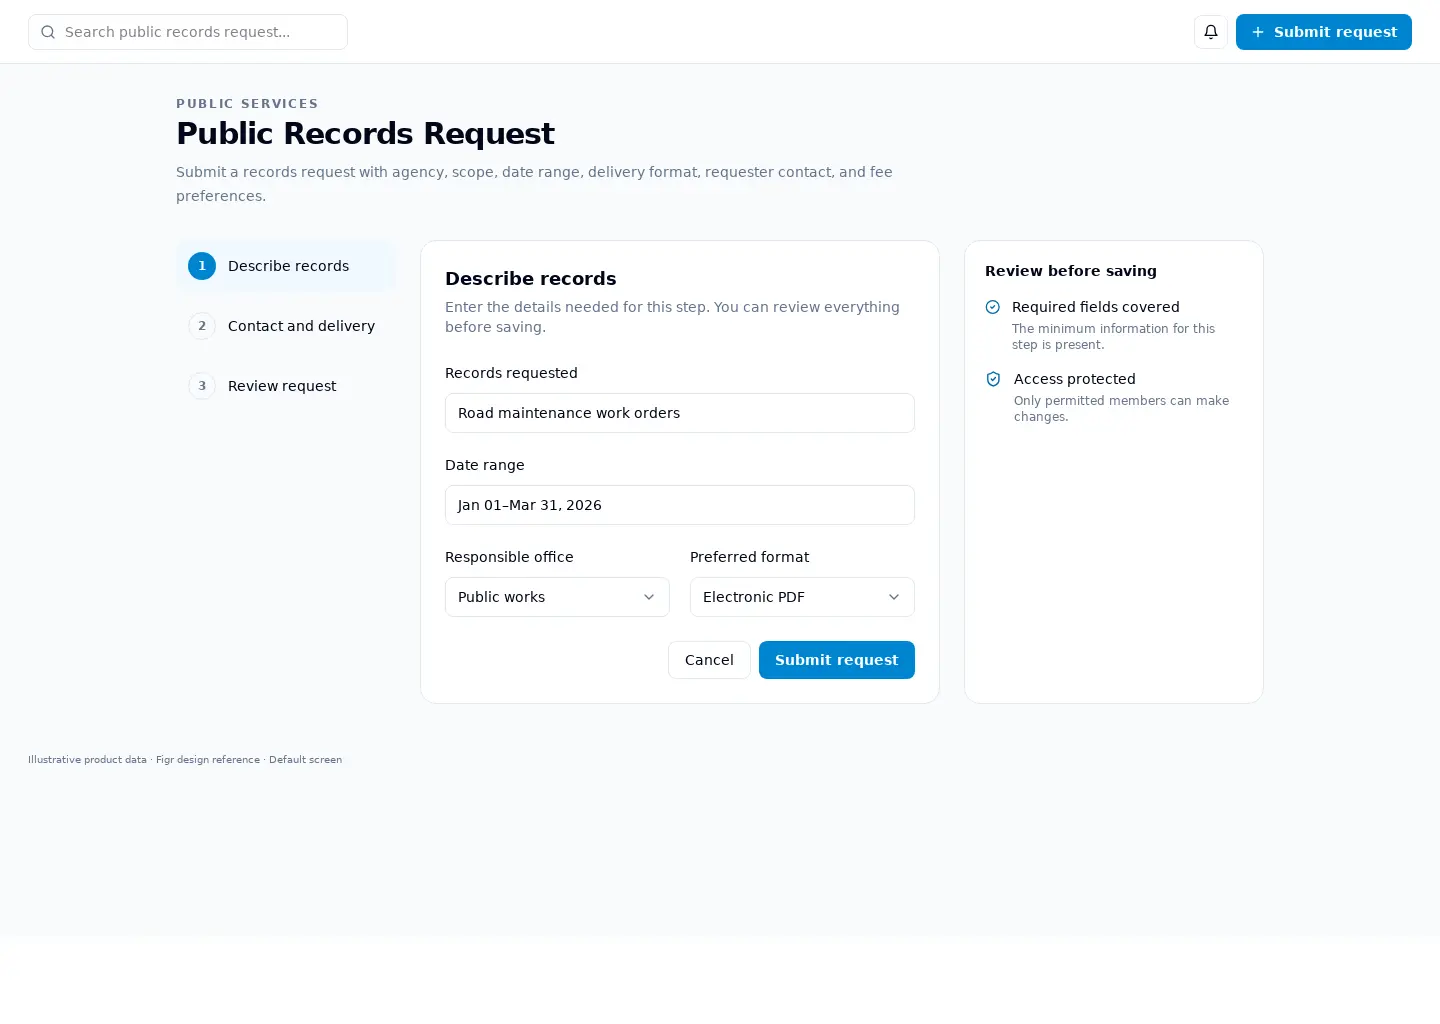Edit the Date range field
The height and width of the screenshot is (1024, 1440).
coord(680,505)
